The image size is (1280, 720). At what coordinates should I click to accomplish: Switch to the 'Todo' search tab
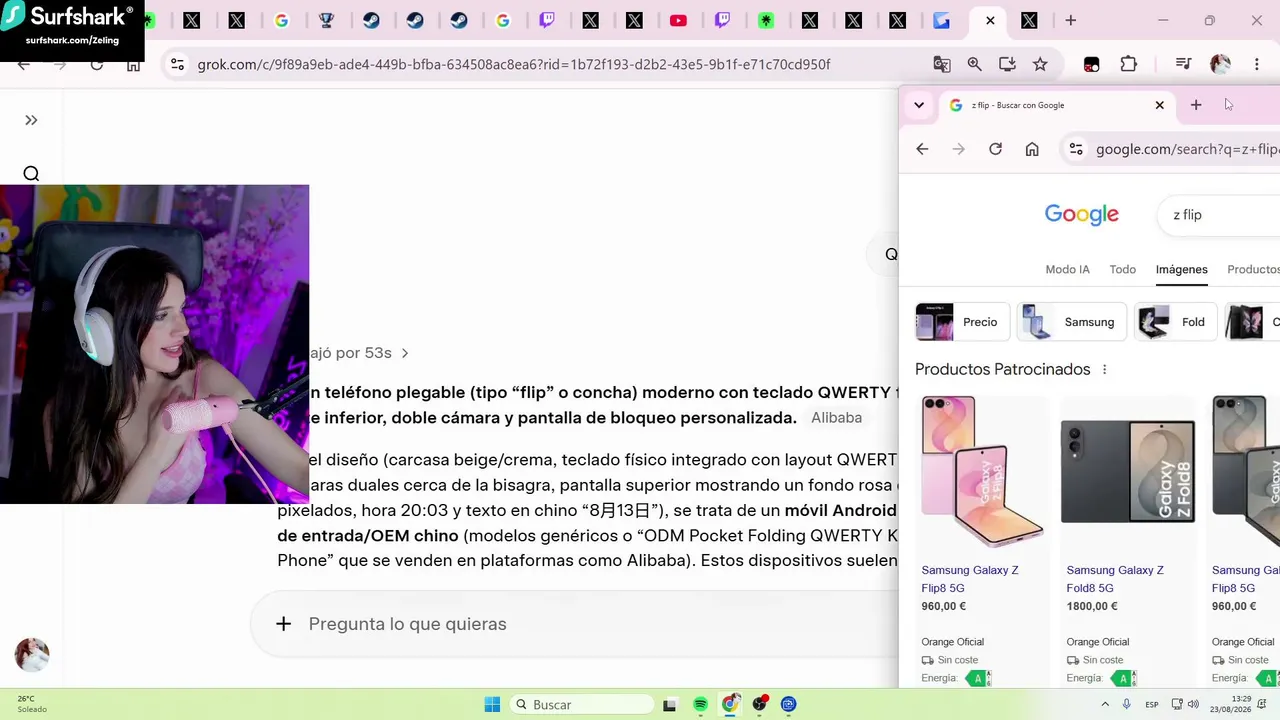tap(1122, 269)
